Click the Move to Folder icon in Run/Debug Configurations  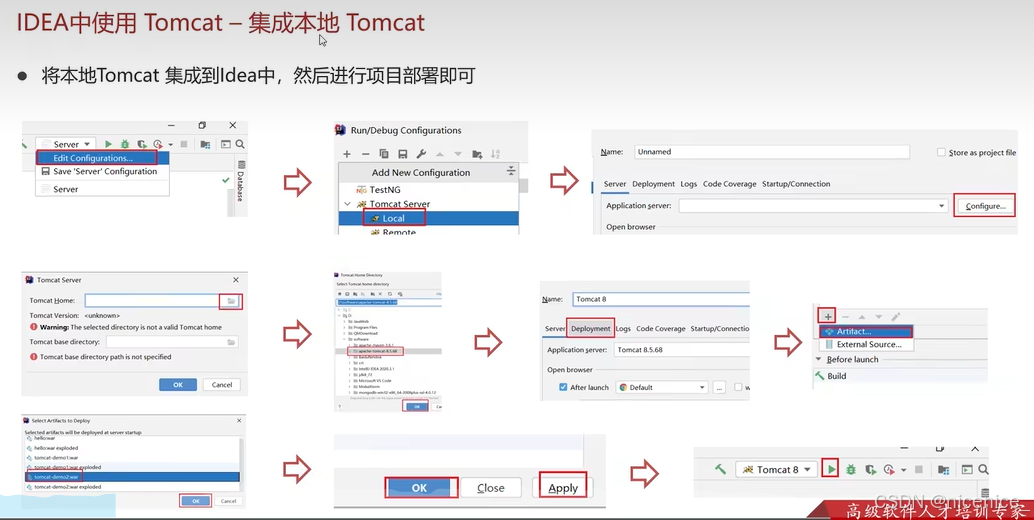(x=477, y=154)
